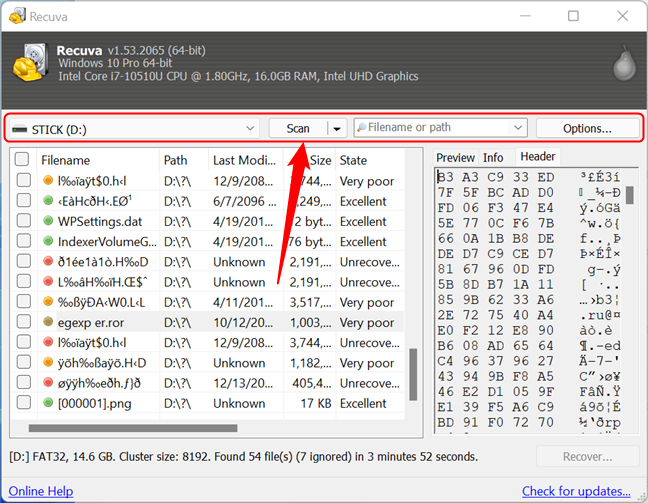Check the box for WPSettings.dat
The width and height of the screenshot is (648, 503).
24,221
